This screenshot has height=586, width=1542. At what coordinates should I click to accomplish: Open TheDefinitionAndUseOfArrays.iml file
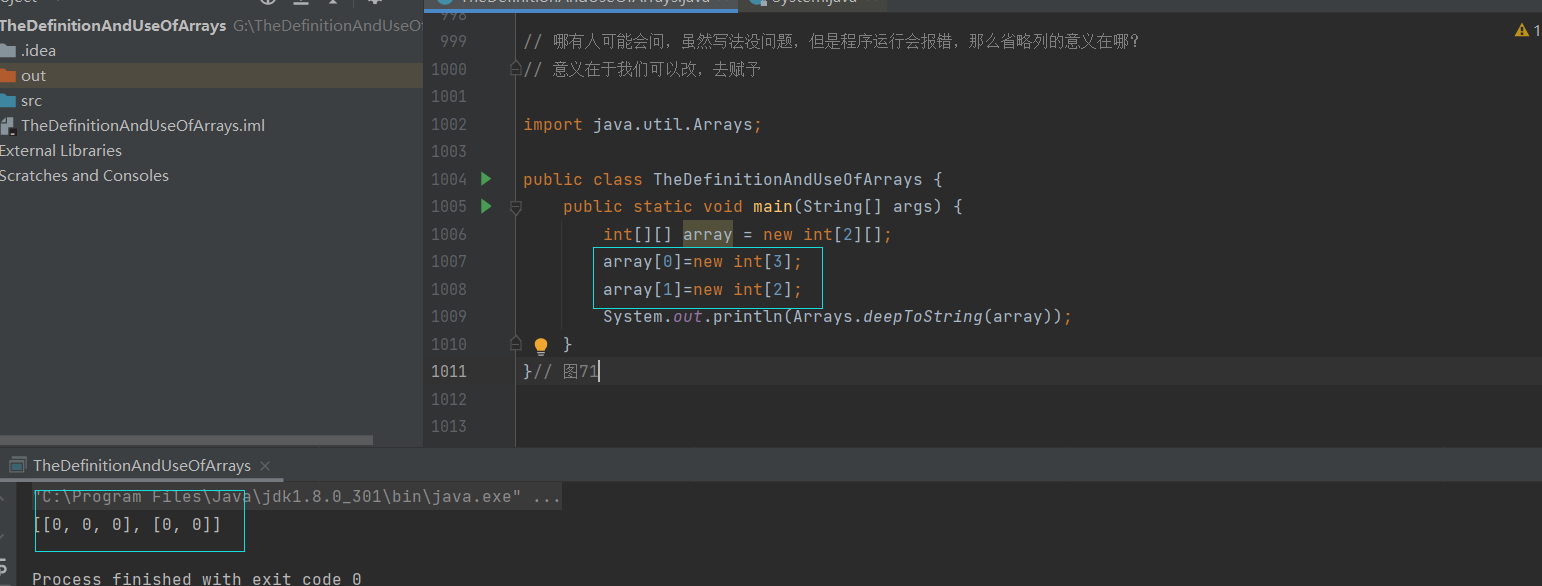point(143,126)
